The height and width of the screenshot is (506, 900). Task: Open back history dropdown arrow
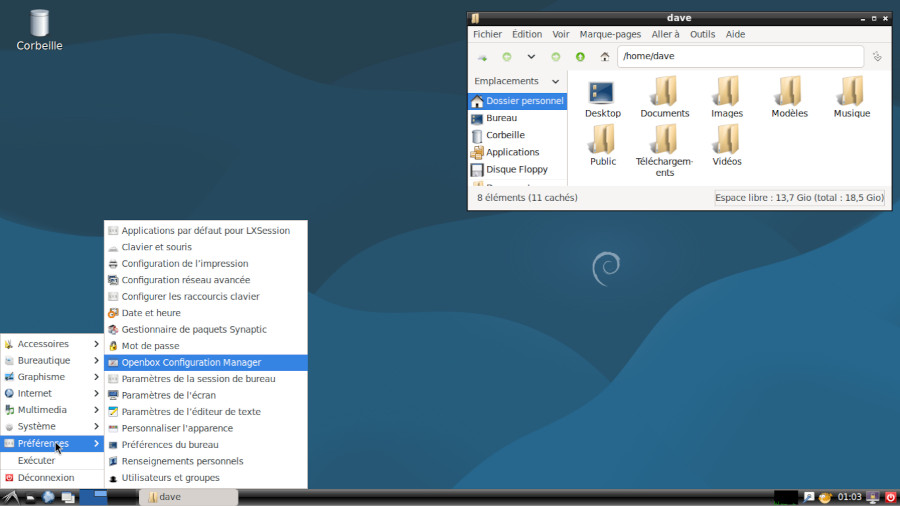point(531,57)
